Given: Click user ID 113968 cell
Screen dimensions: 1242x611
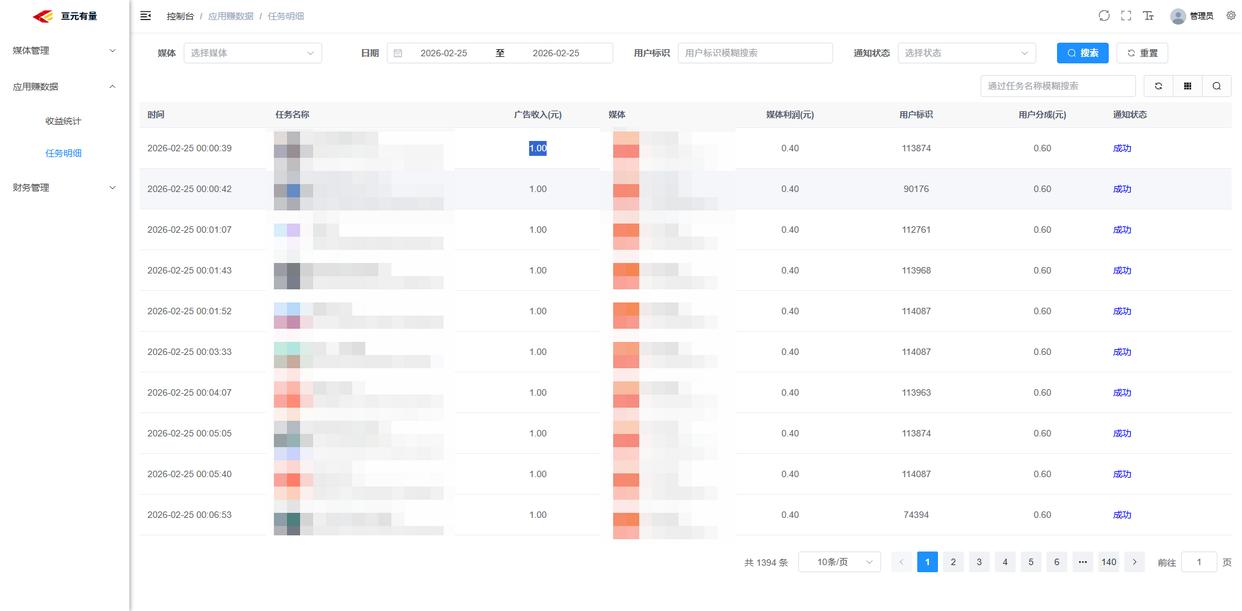Looking at the screenshot, I should coord(916,271).
